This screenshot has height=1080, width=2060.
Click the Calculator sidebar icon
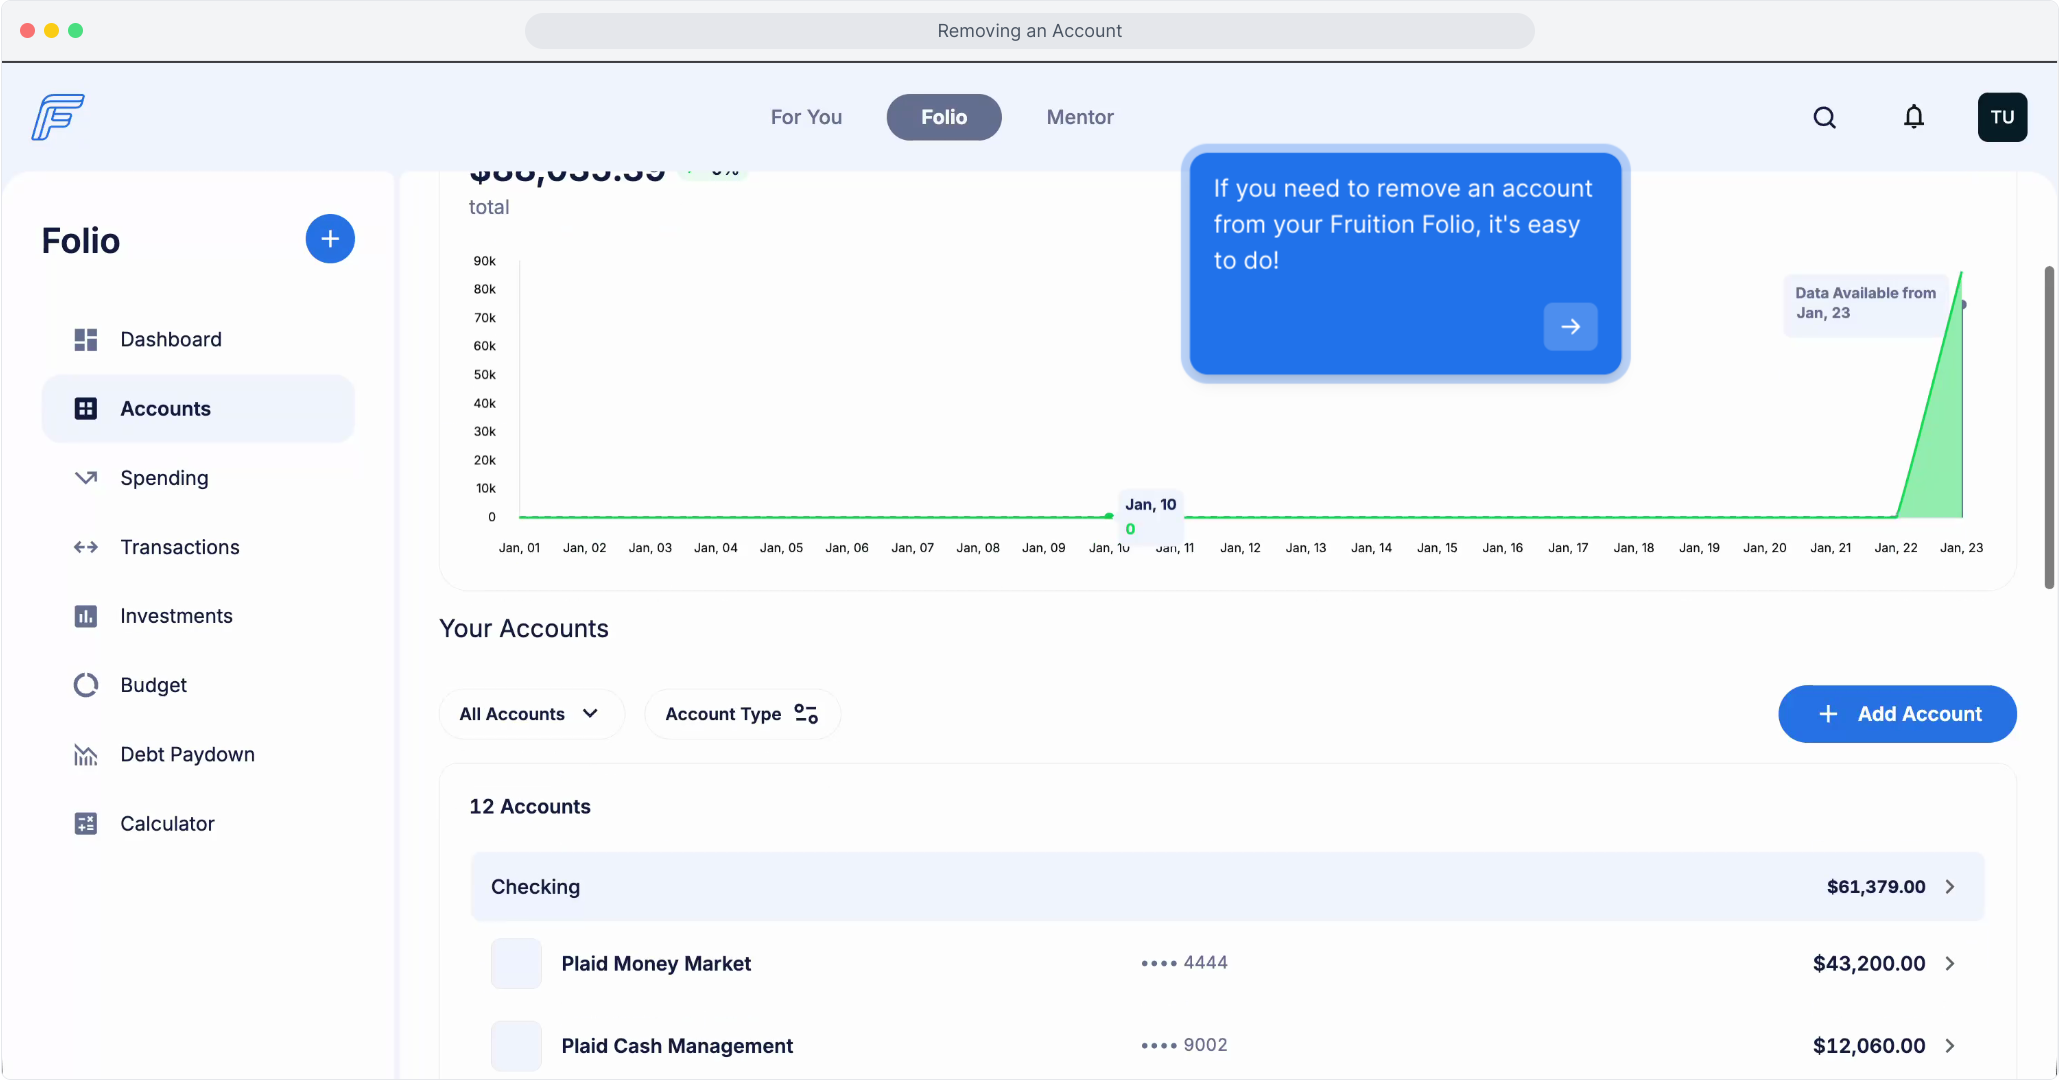tap(86, 824)
